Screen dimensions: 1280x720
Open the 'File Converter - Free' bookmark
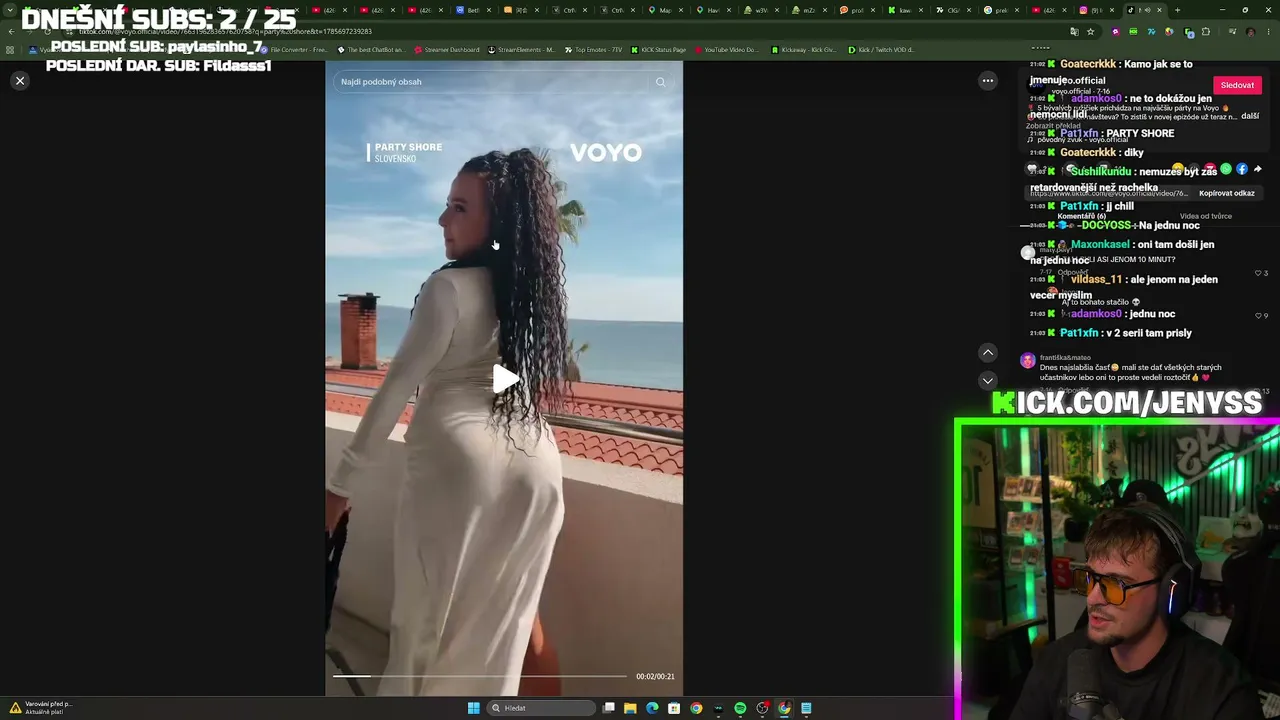[292, 50]
